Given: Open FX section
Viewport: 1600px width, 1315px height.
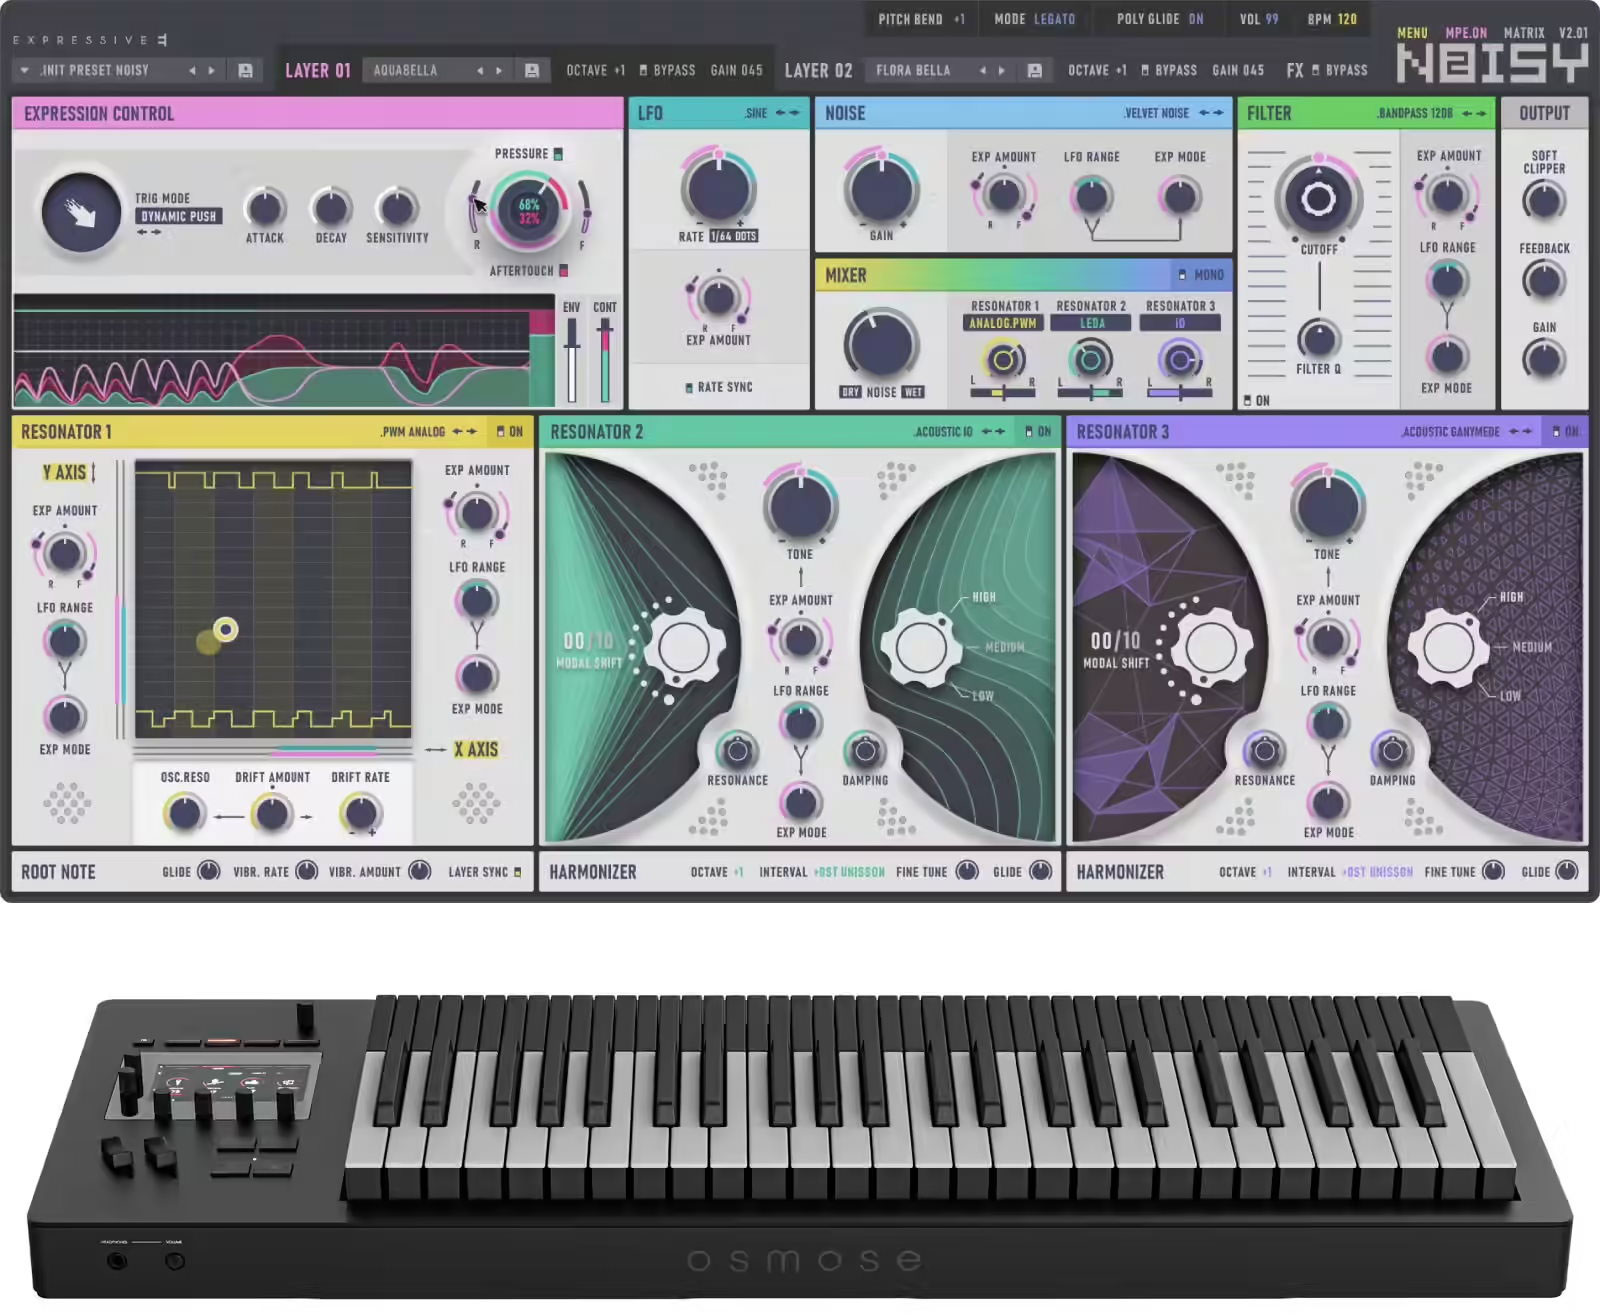Looking at the screenshot, I should 1295,70.
